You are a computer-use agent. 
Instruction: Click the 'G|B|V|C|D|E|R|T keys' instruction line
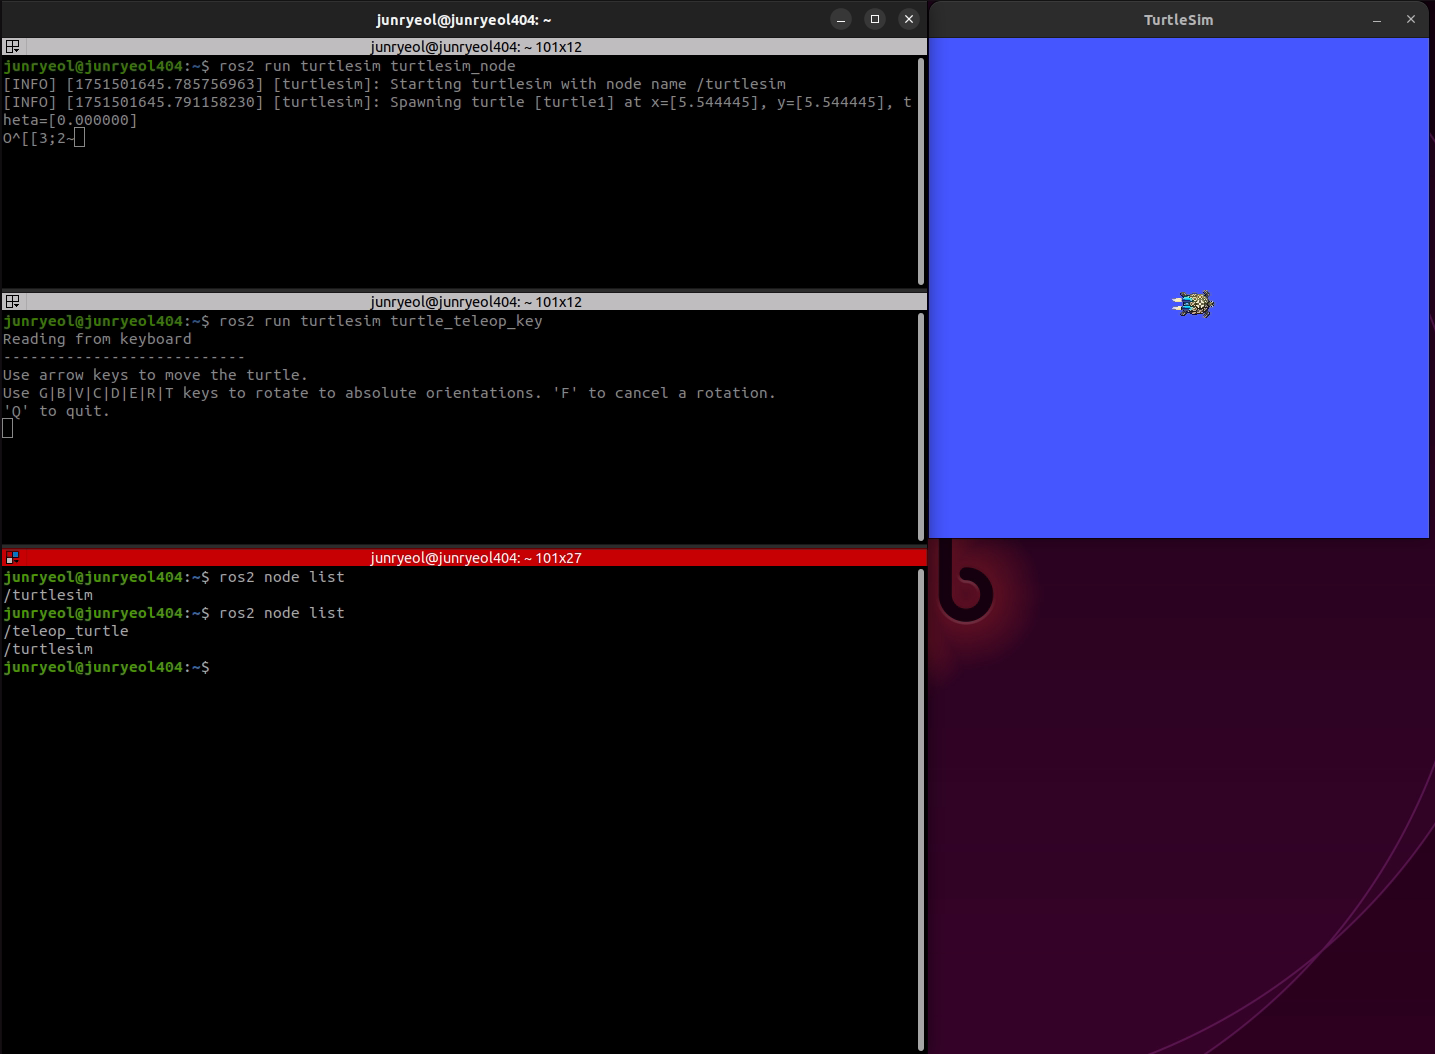389,393
